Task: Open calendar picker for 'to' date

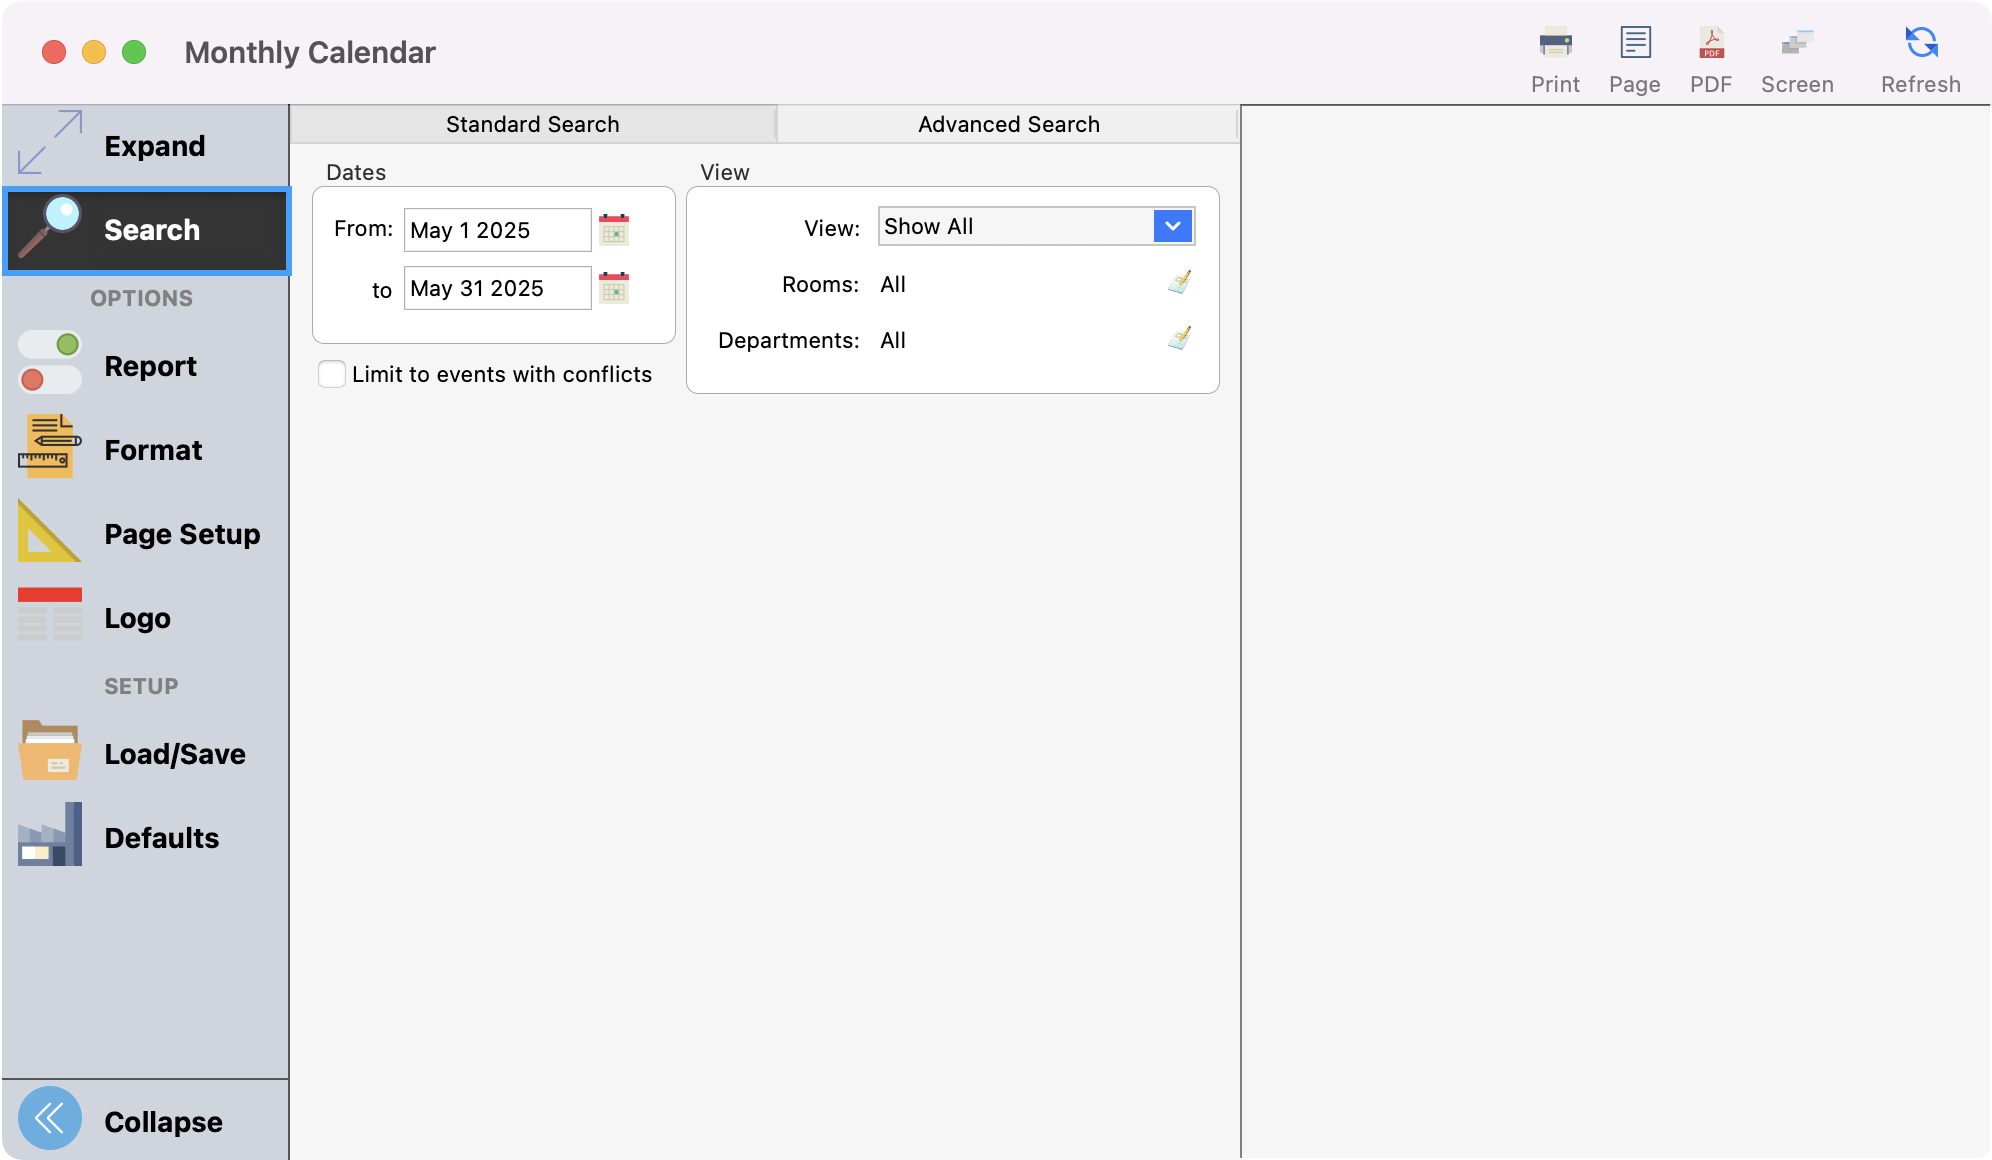Action: 614,288
